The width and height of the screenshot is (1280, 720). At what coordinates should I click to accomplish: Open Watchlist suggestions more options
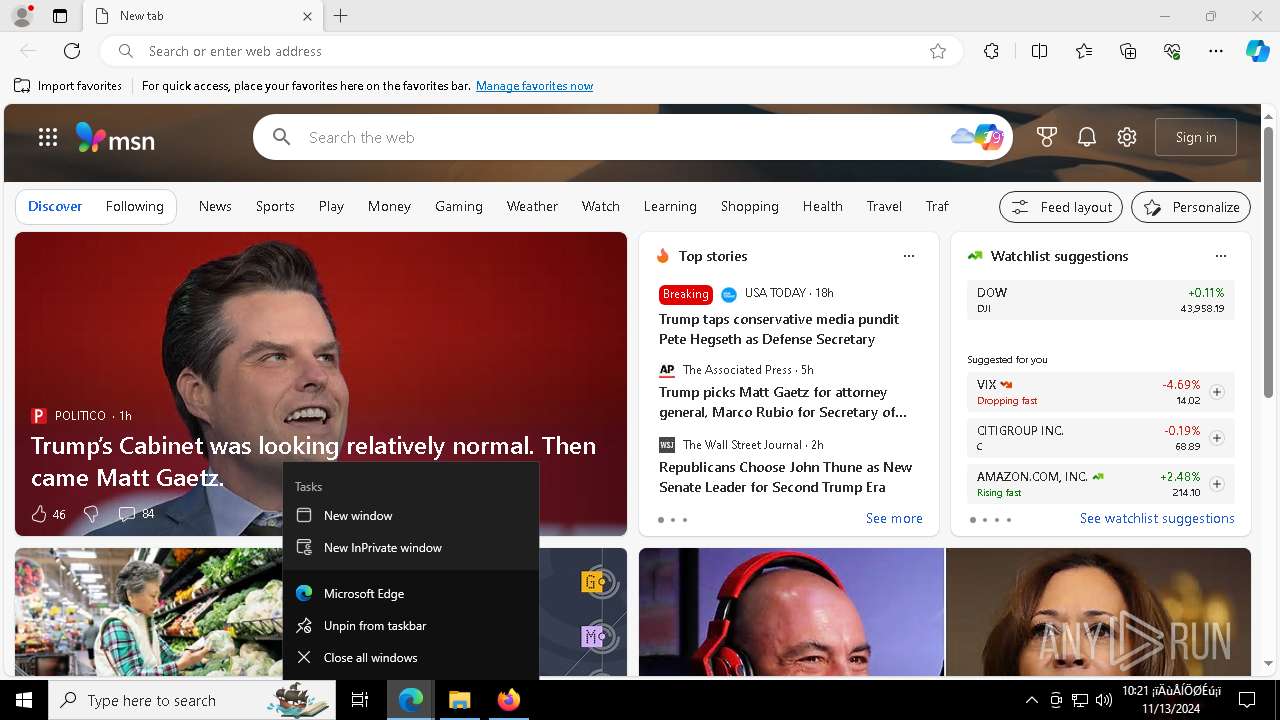[1221, 256]
